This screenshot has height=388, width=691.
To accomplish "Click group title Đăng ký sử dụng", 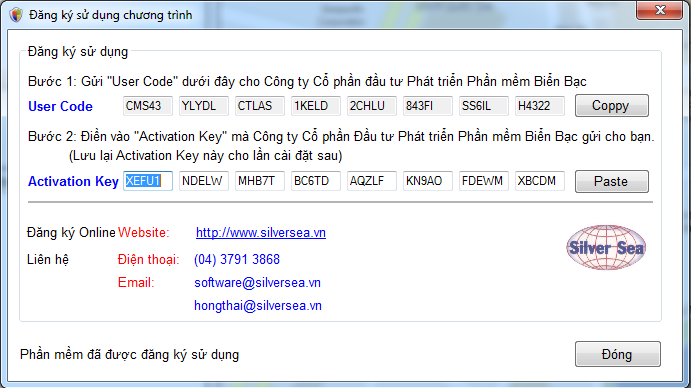I will 78,52.
